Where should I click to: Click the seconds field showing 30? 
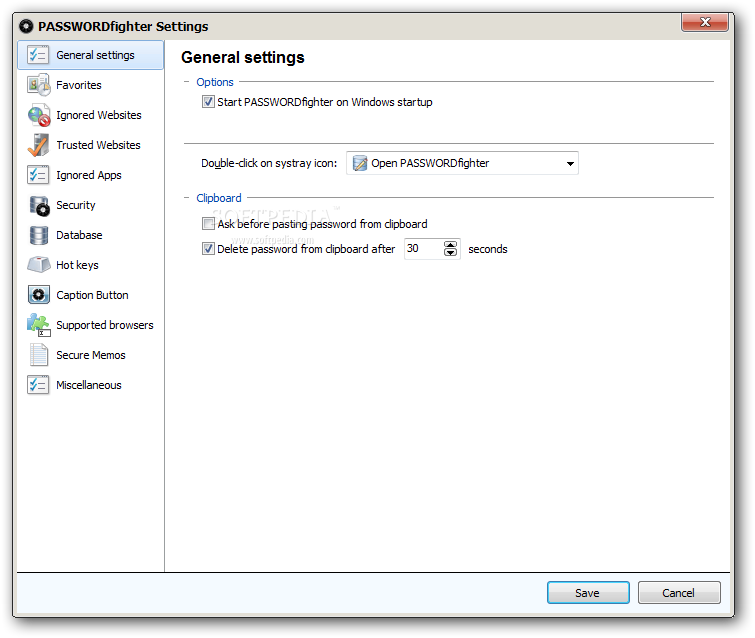tap(424, 249)
